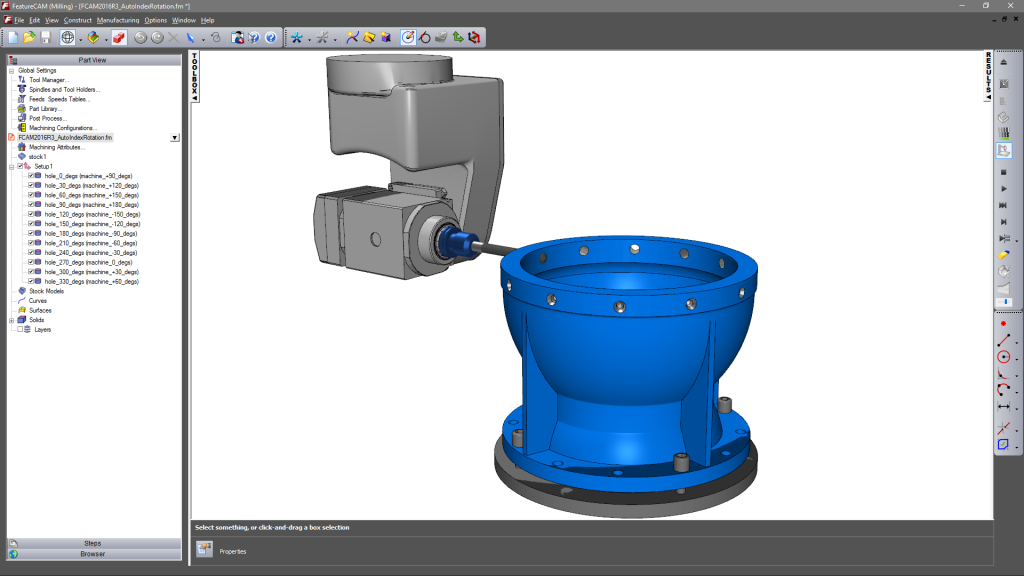
Task: Select the circle drawing tool
Action: [x=1003, y=357]
